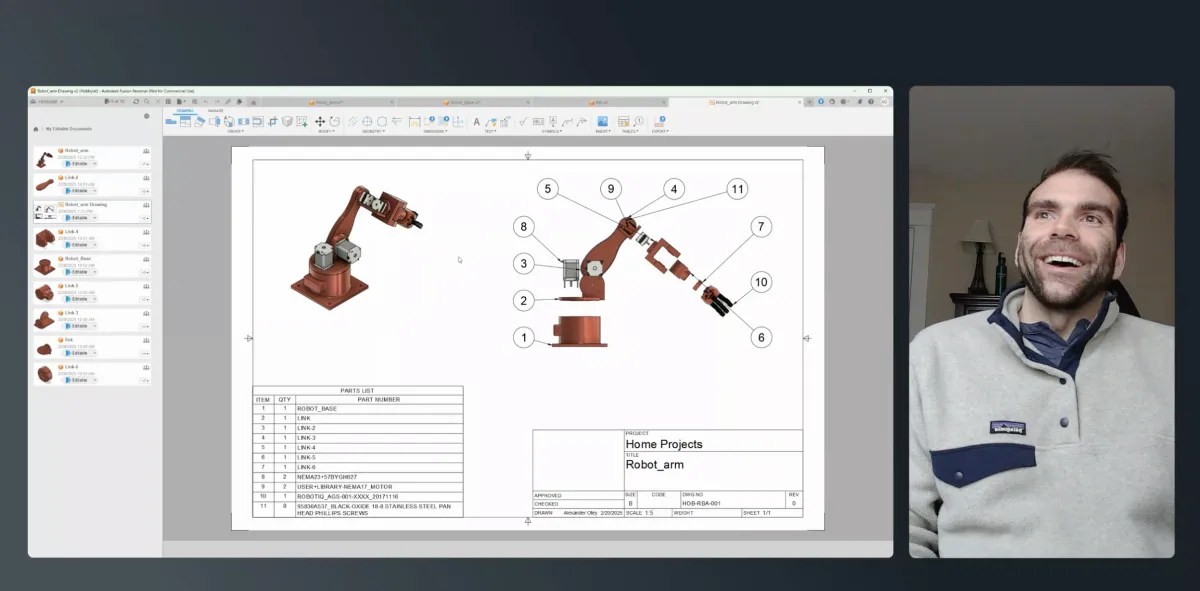
Task: Select balloon number 1 on the drawing
Action: [x=524, y=338]
